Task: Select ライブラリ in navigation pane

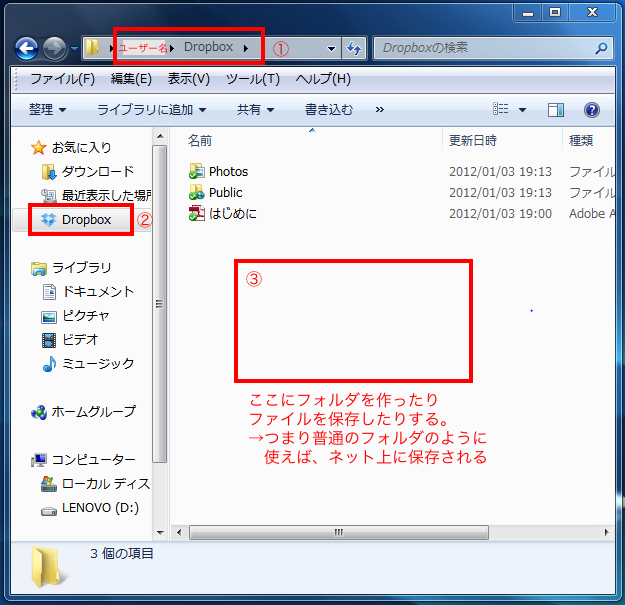Action: pyautogui.click(x=82, y=268)
